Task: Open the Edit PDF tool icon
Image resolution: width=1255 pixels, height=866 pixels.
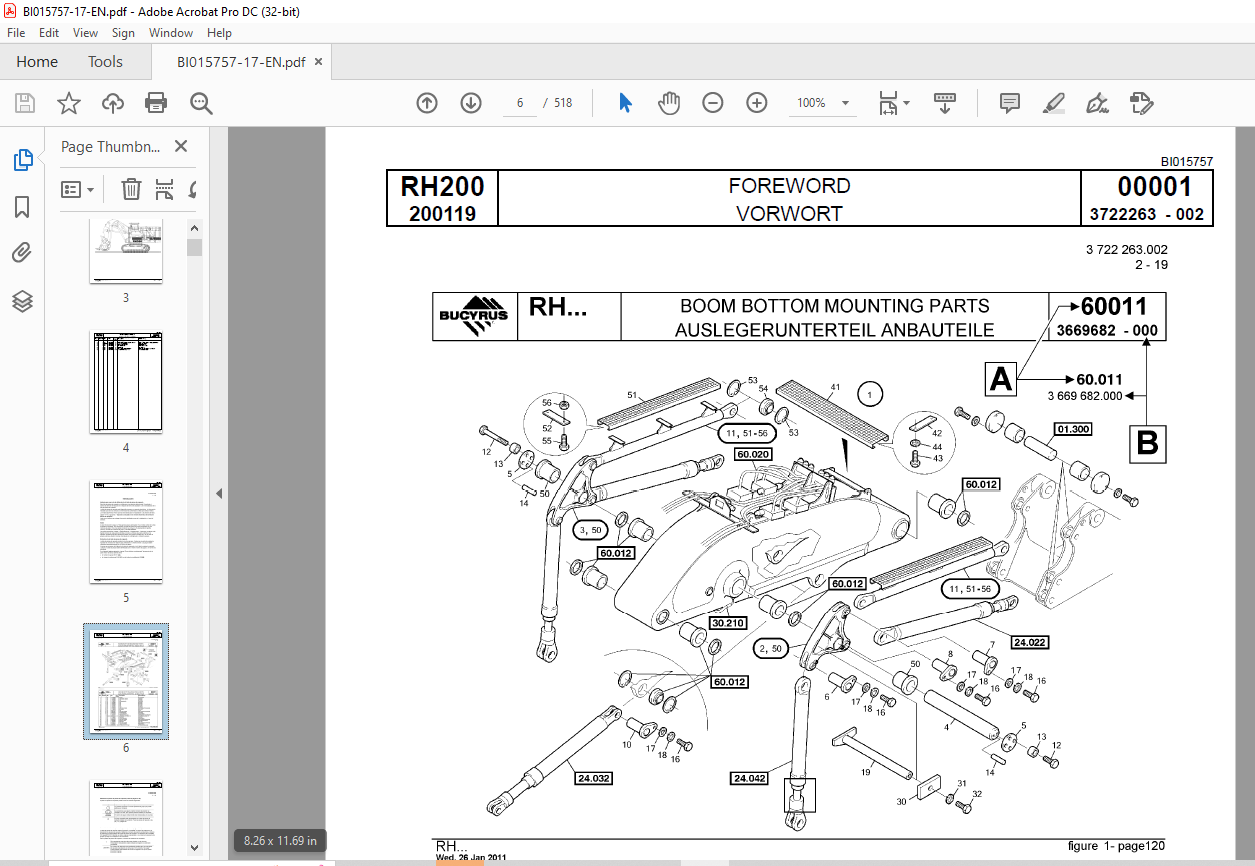Action: pyautogui.click(x=1142, y=103)
